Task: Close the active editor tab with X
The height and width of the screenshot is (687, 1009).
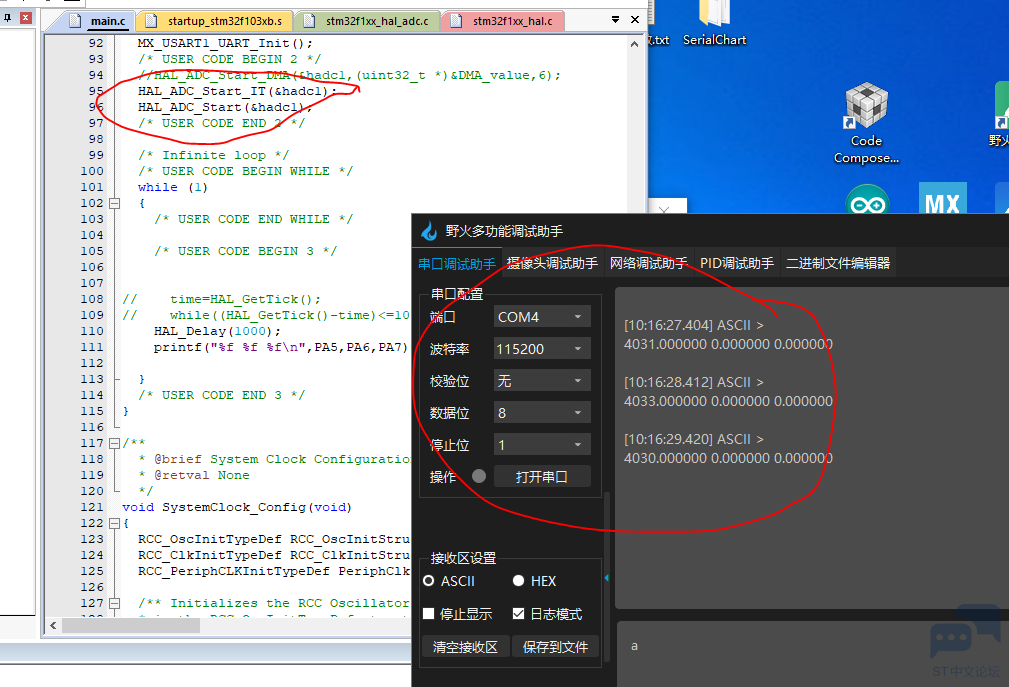Action: (x=635, y=20)
